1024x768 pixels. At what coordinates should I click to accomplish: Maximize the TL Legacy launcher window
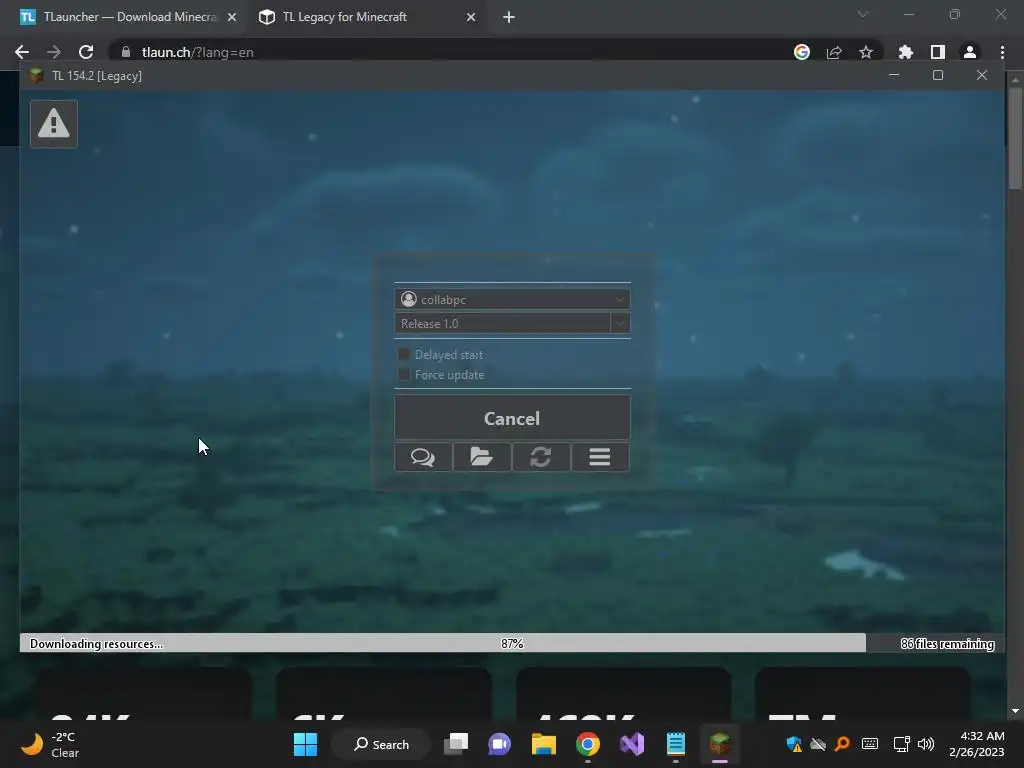938,75
